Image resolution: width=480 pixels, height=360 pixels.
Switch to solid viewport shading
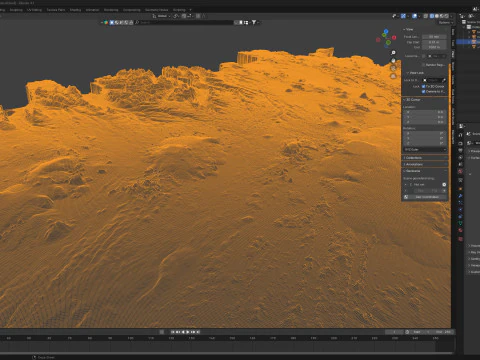coord(437,16)
